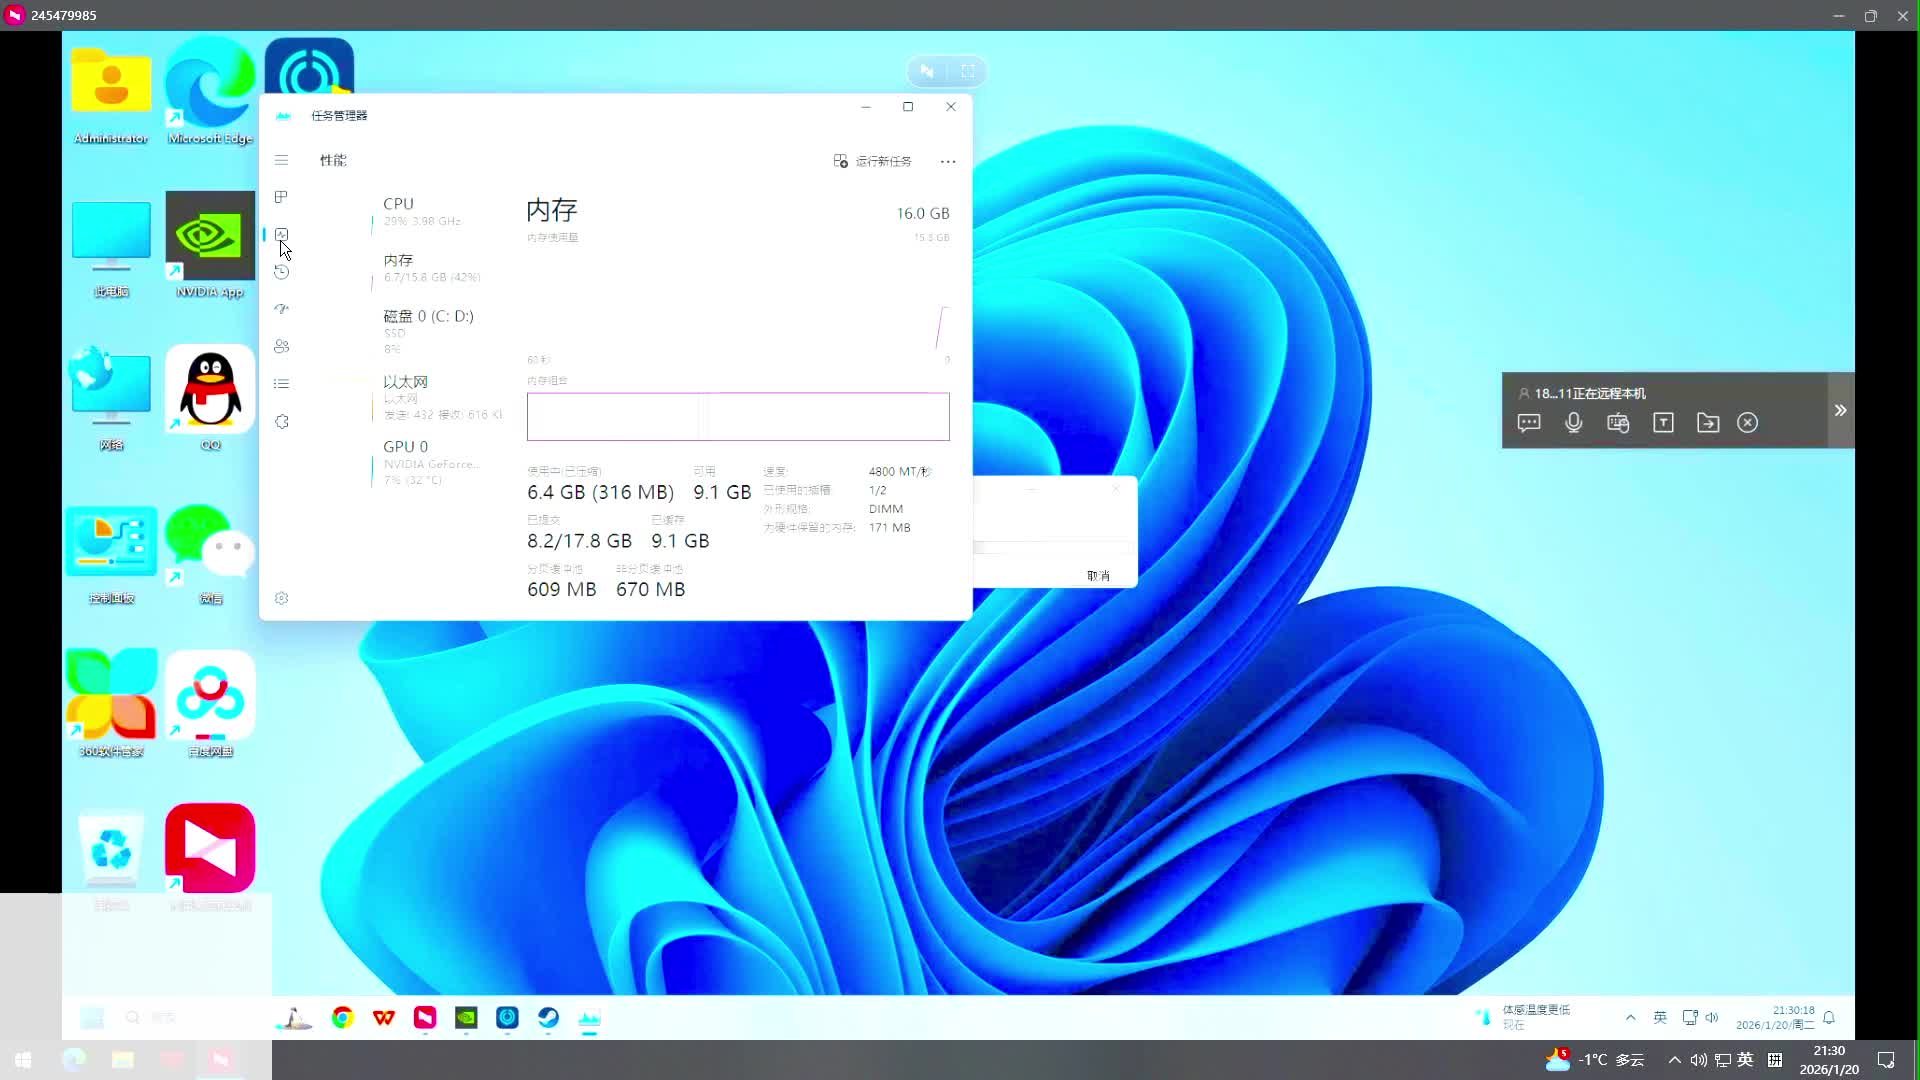Open chat message icon in remote panel
1920x1080 pixels.
[1529, 423]
